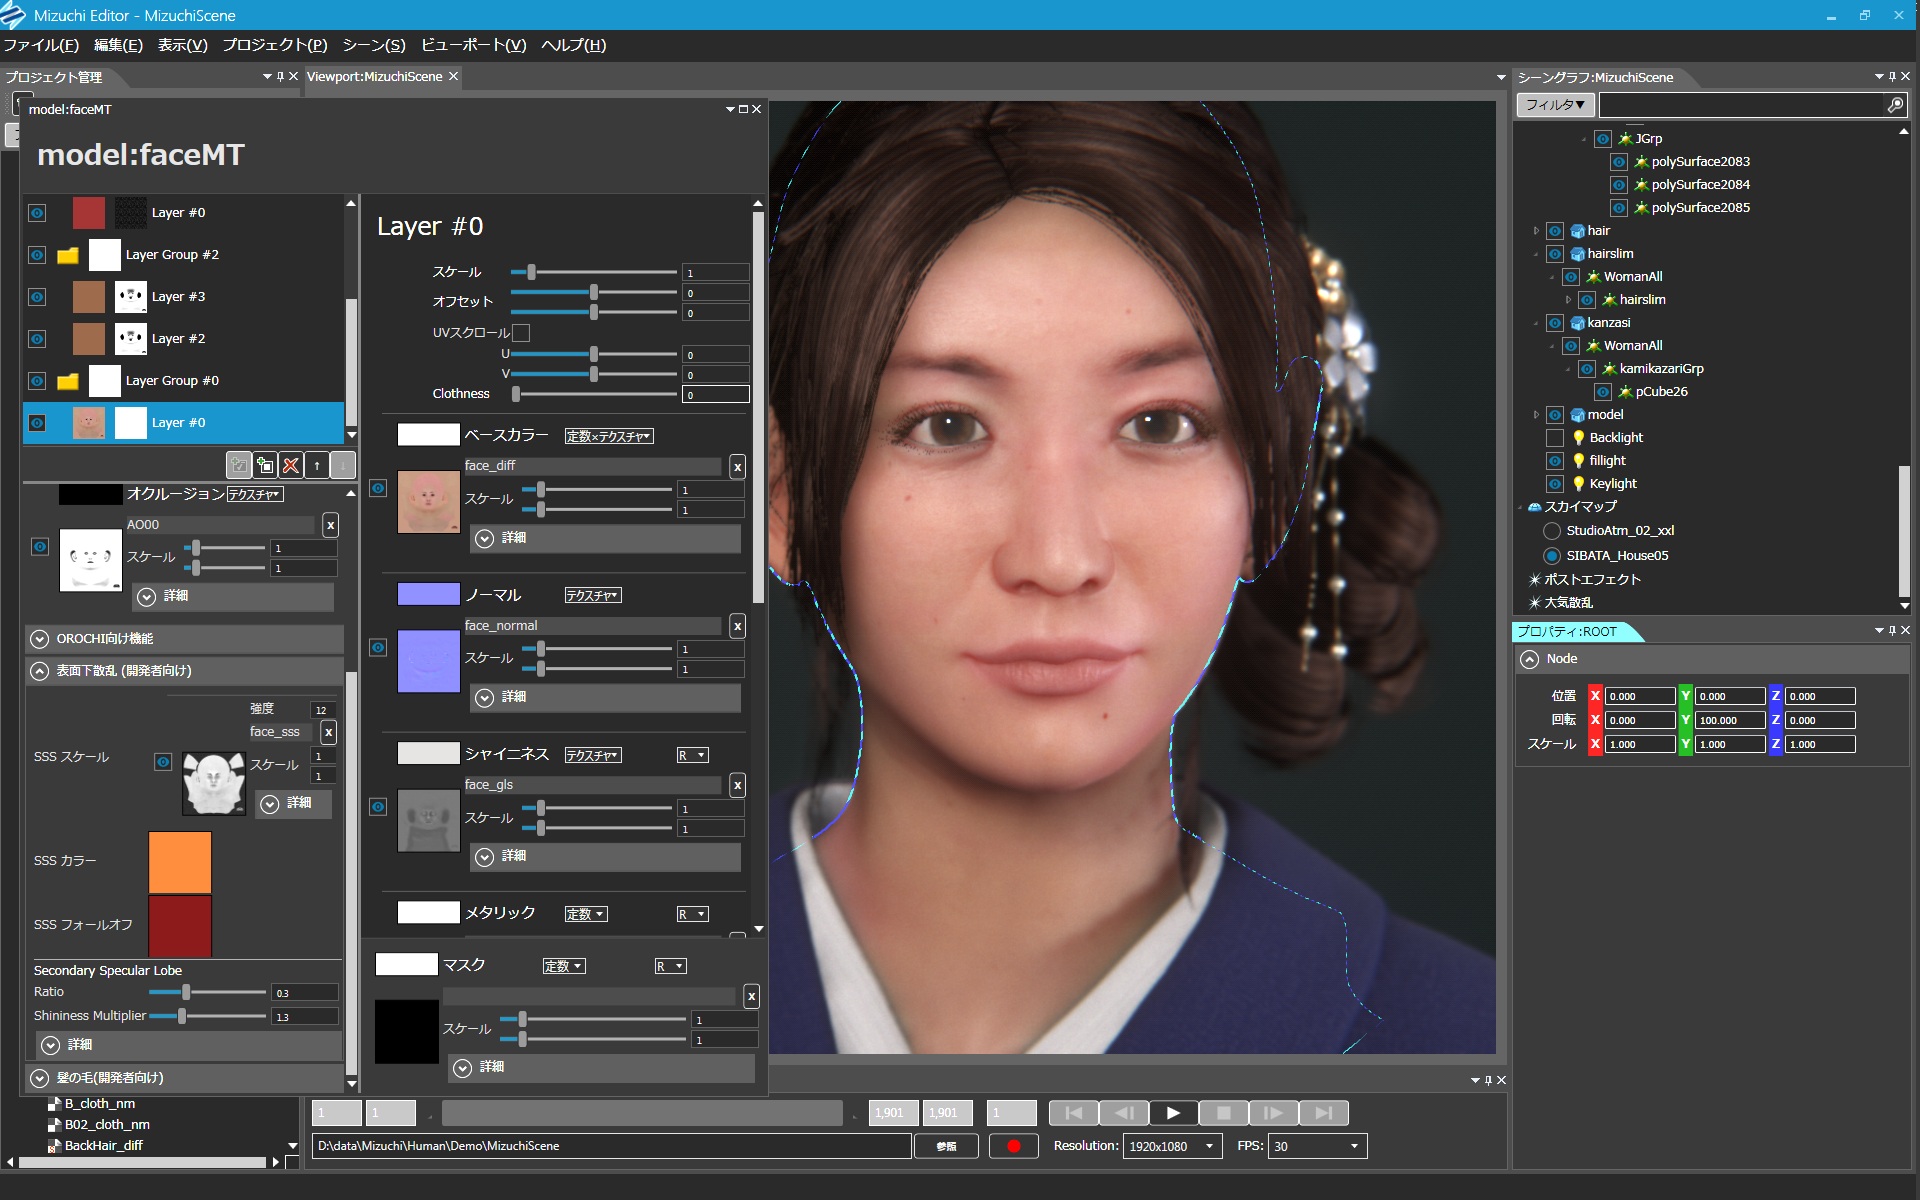Click the フィルタ button in scene graph
Image resolution: width=1920 pixels, height=1200 pixels.
click(x=1554, y=105)
